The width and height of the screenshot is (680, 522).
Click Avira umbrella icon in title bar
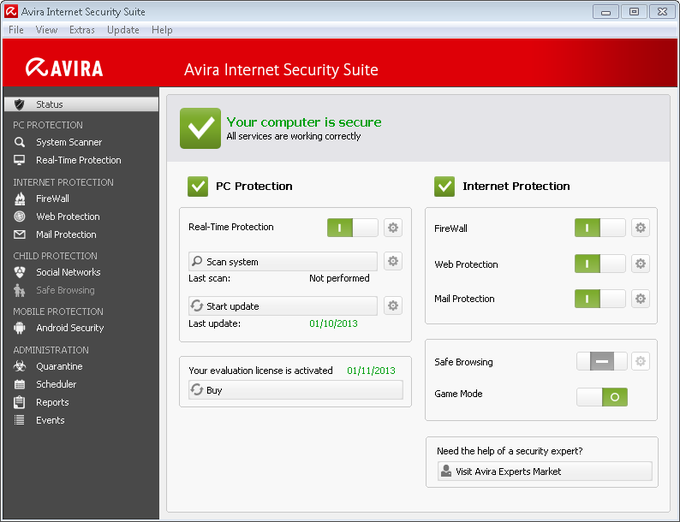(11, 12)
